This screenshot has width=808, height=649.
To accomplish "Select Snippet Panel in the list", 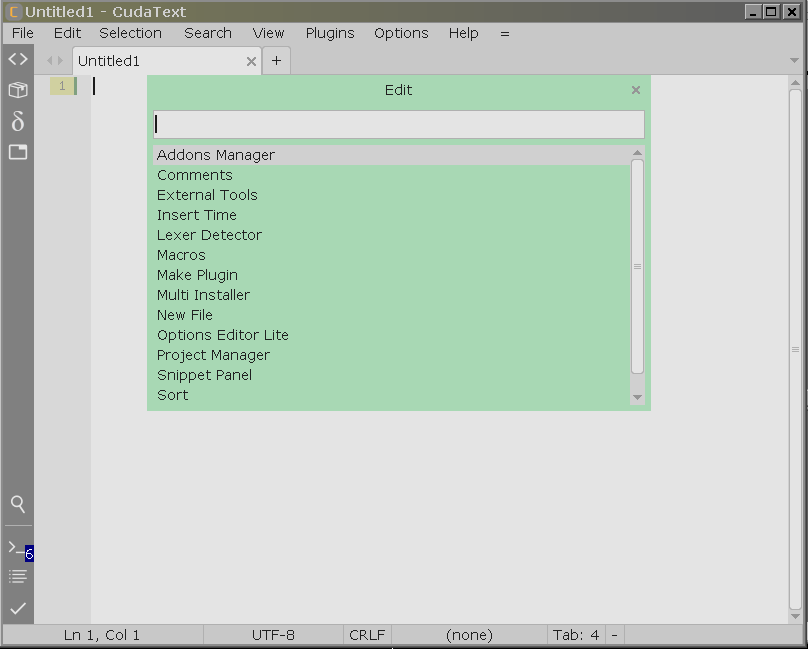I will (x=392, y=375).
